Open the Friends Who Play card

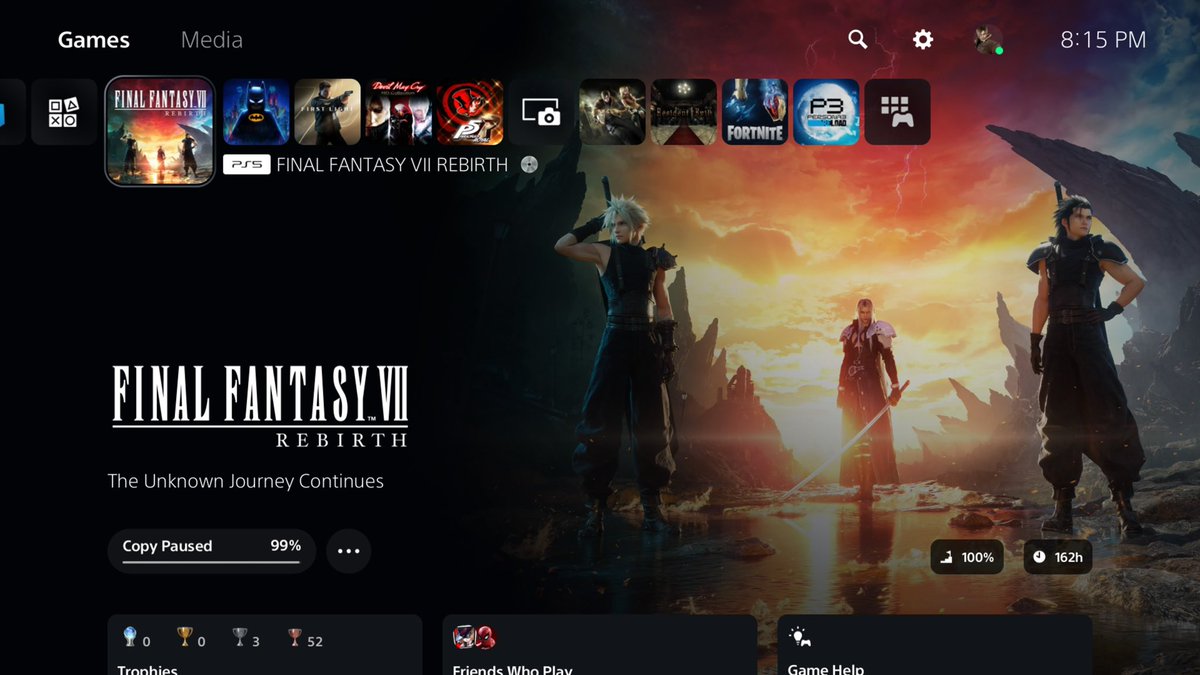click(x=600, y=645)
